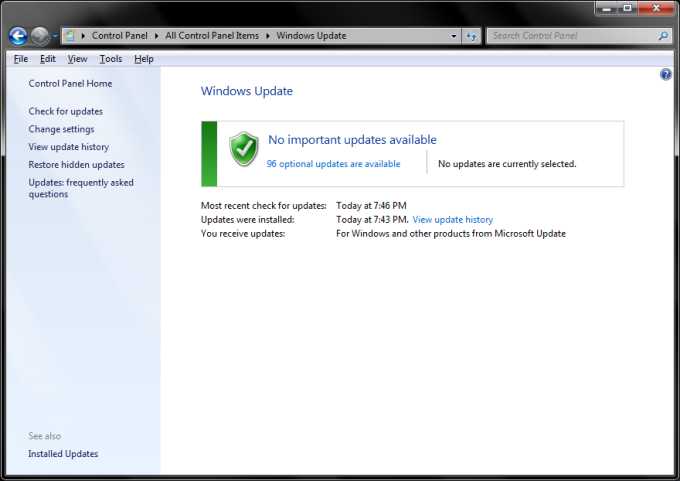Open the recent pages dropdown arrow
This screenshot has width=680, height=481.
pyautogui.click(x=55, y=36)
